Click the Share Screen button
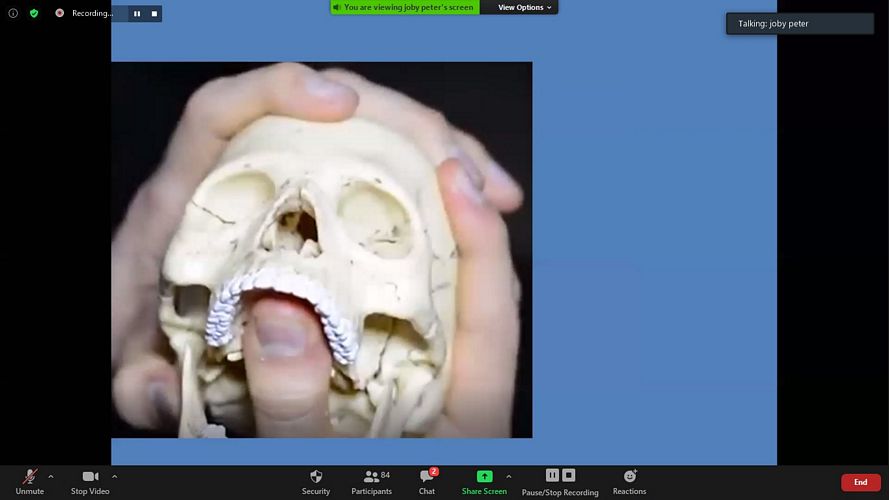Viewport: 889px width, 500px height. pos(484,482)
